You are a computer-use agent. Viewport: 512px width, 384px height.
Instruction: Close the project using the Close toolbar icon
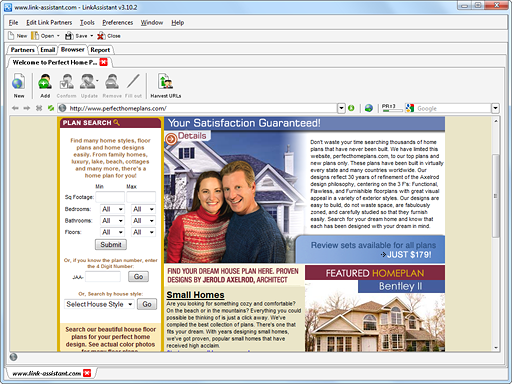pyautogui.click(x=101, y=36)
